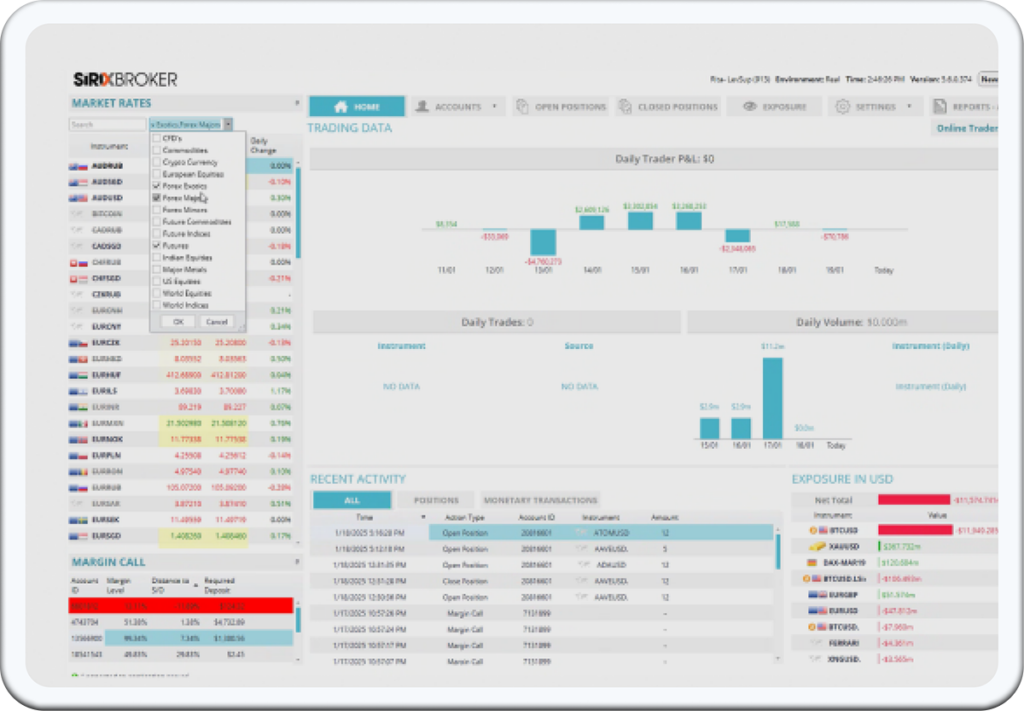This screenshot has height=711, width=1024.
Task: Uncheck the Forex Exotics checkbox
Action: click(x=156, y=186)
